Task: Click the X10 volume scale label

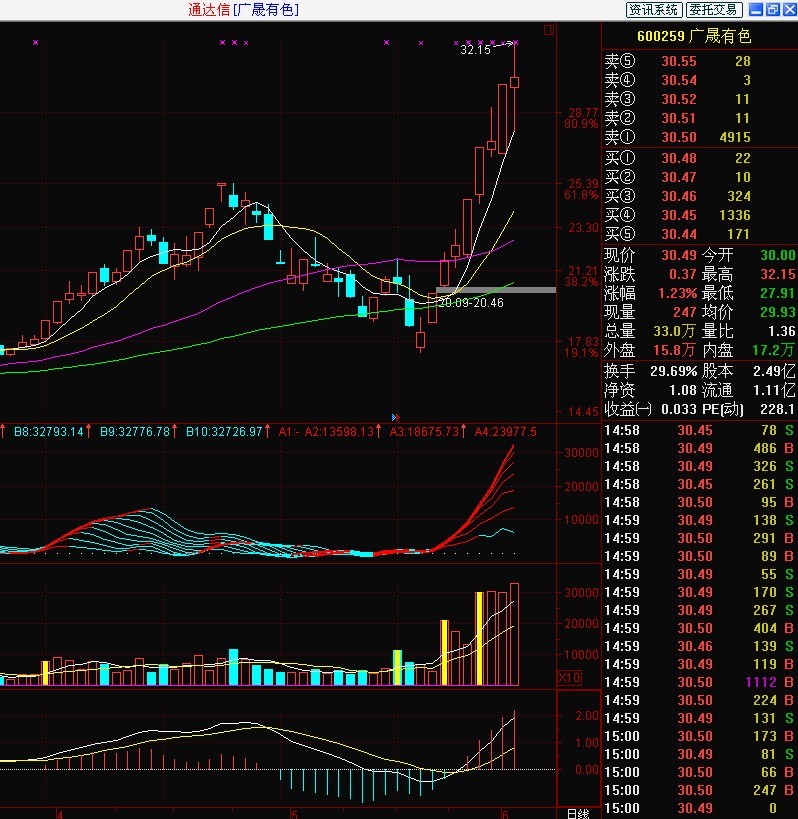Action: click(x=569, y=677)
